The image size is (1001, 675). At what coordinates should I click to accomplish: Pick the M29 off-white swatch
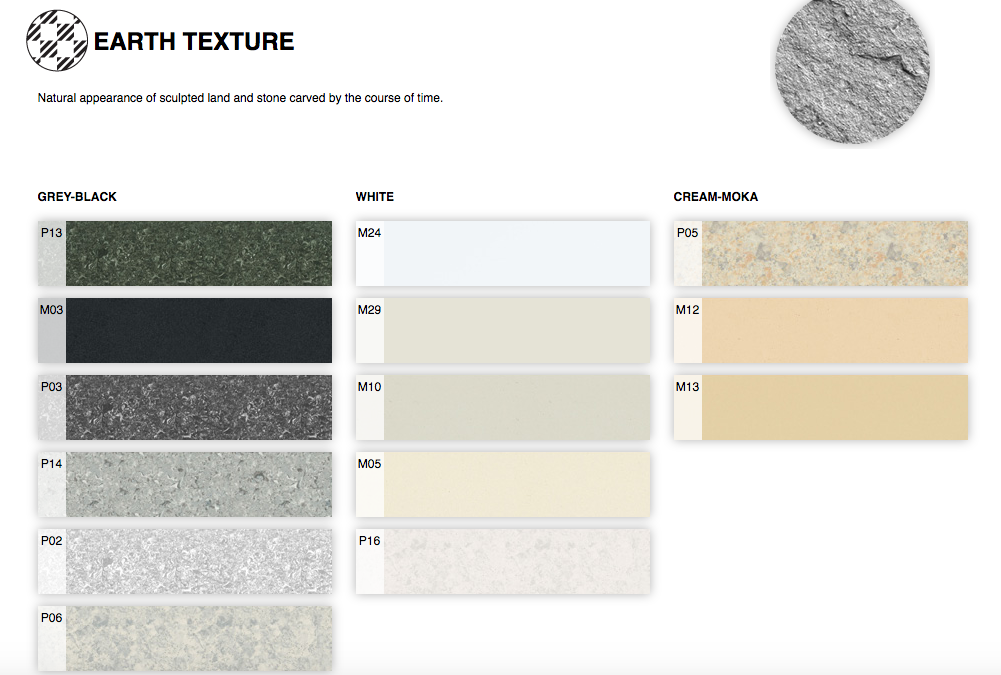coord(502,330)
